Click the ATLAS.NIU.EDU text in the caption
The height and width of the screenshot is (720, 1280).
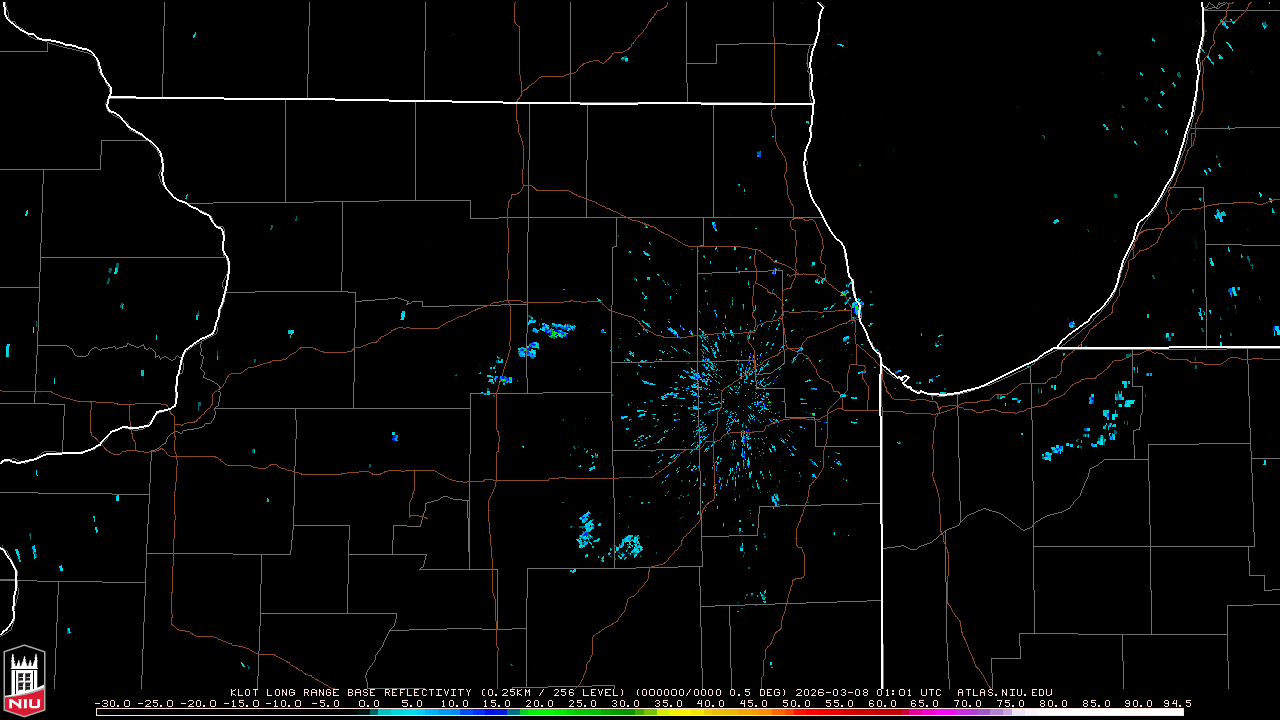[1005, 692]
